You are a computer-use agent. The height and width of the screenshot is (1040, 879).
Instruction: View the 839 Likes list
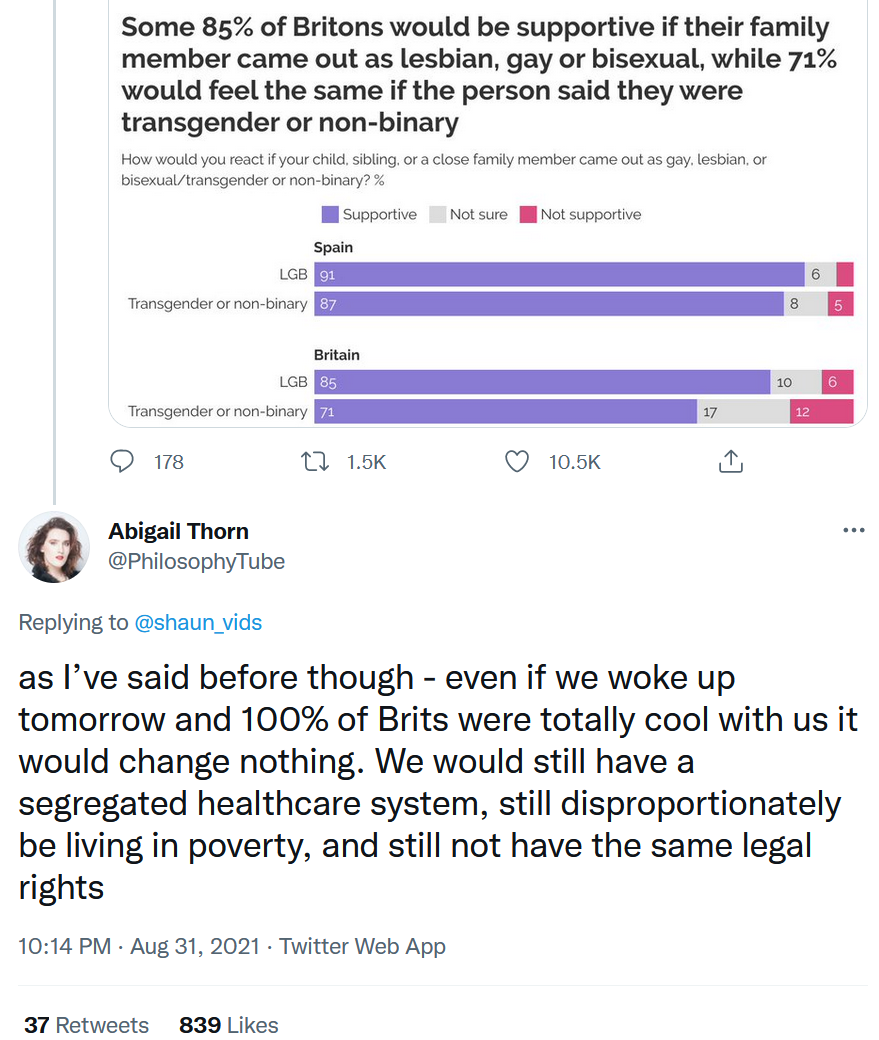229,1025
